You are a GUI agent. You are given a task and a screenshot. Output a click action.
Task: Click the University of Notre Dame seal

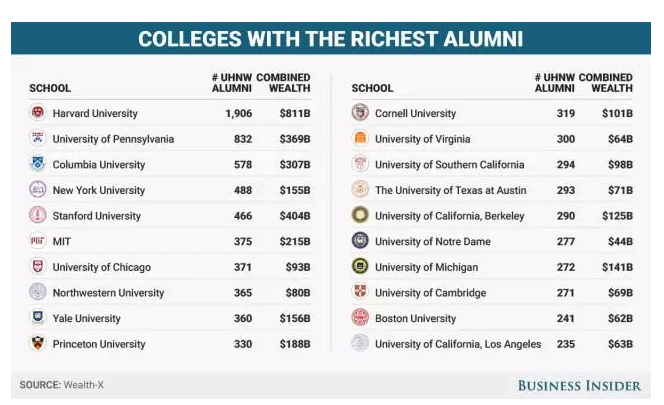[x=360, y=241]
